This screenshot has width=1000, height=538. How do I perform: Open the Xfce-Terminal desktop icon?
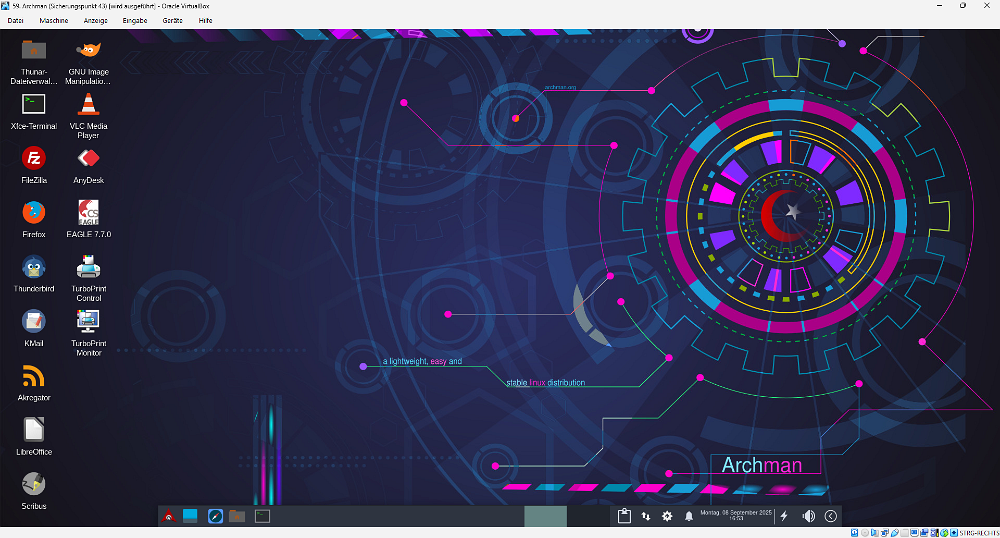point(34,104)
